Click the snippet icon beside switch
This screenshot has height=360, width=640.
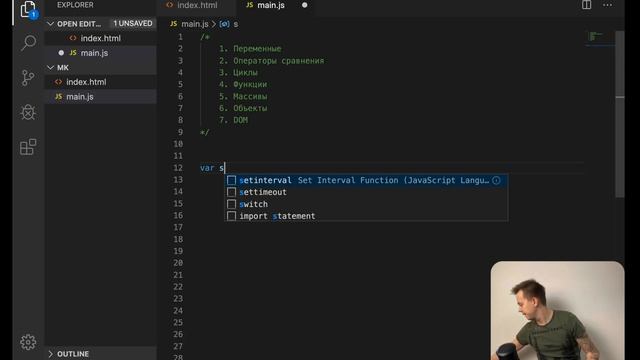point(231,204)
